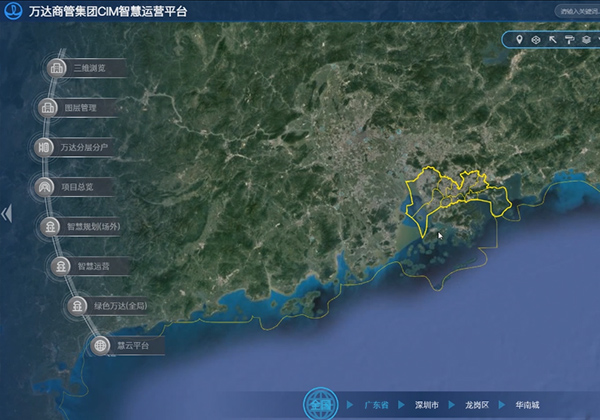Screen dimensions: 600x420
Task: Select the location pin tool
Action: pyautogui.click(x=519, y=39)
